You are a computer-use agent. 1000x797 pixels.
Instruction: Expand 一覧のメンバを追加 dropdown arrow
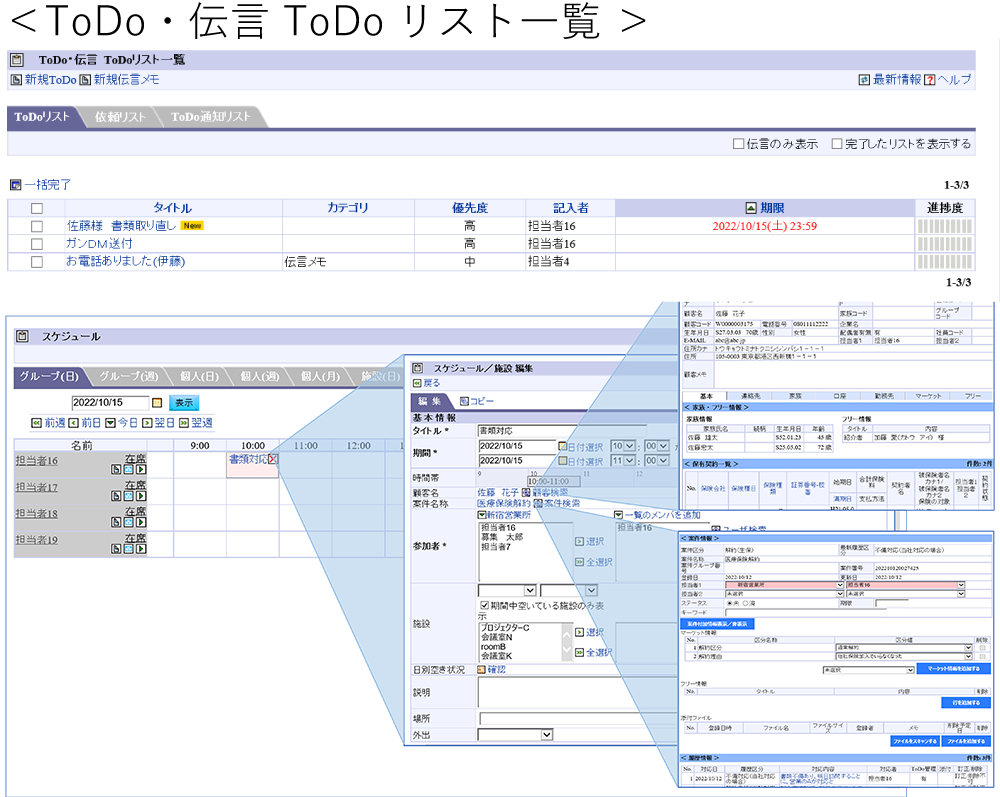(x=618, y=515)
